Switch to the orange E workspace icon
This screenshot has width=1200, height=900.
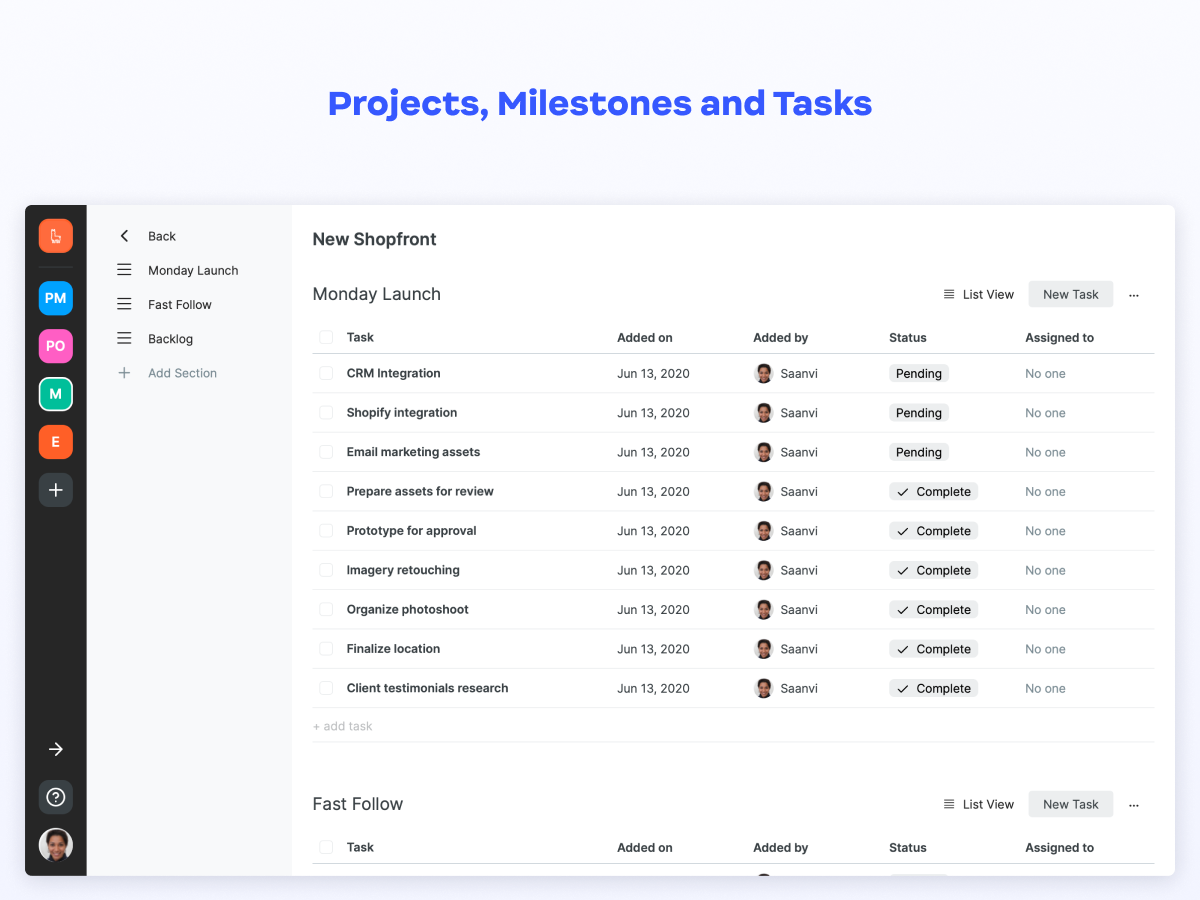tap(56, 442)
